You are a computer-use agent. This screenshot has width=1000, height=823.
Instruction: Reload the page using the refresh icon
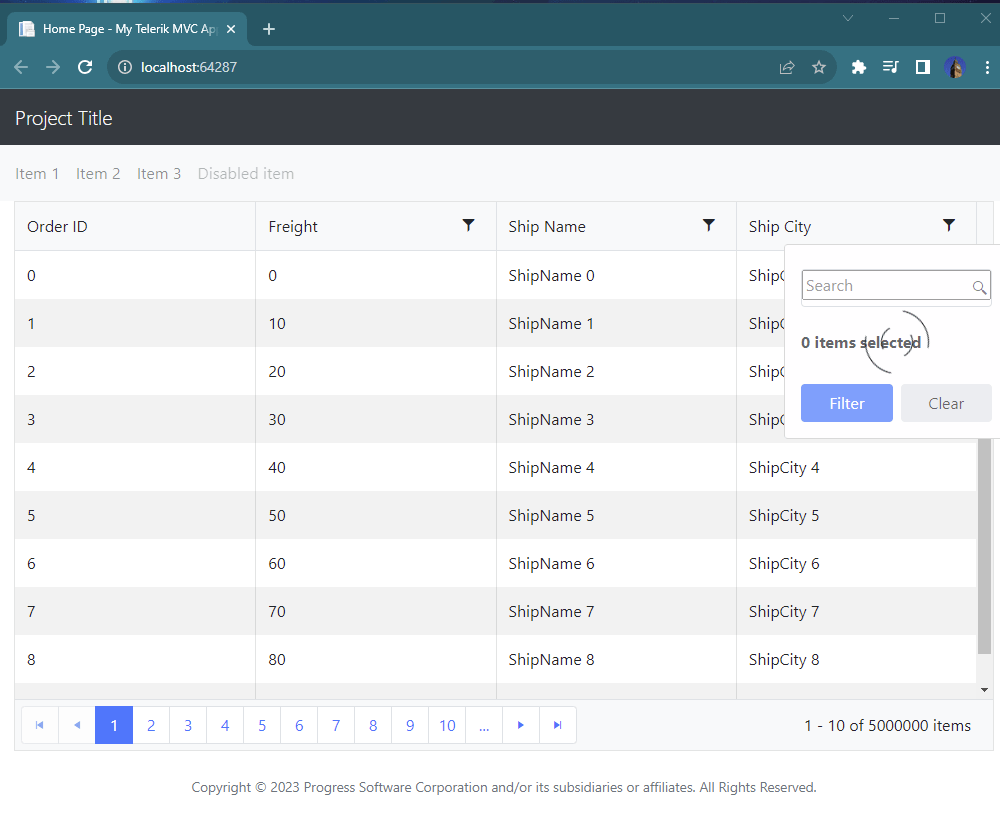(x=85, y=67)
